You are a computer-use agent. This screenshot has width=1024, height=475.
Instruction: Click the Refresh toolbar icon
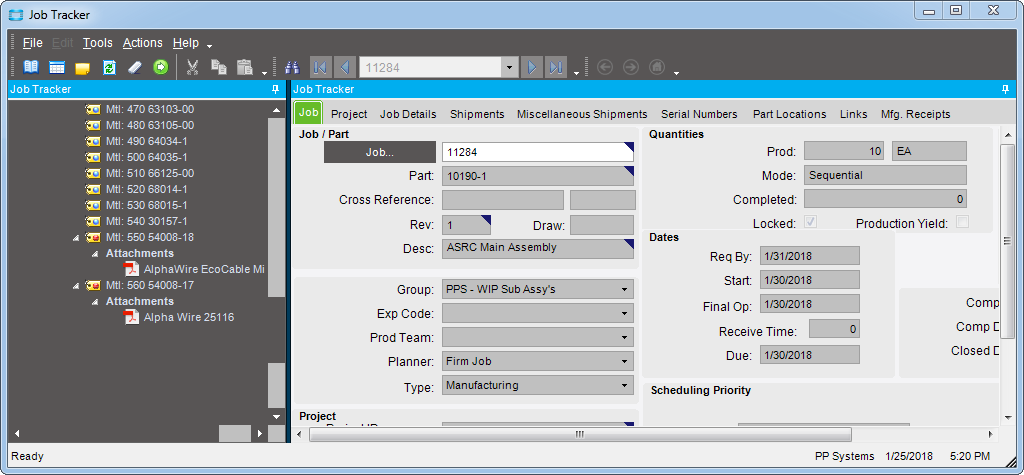click(109, 67)
